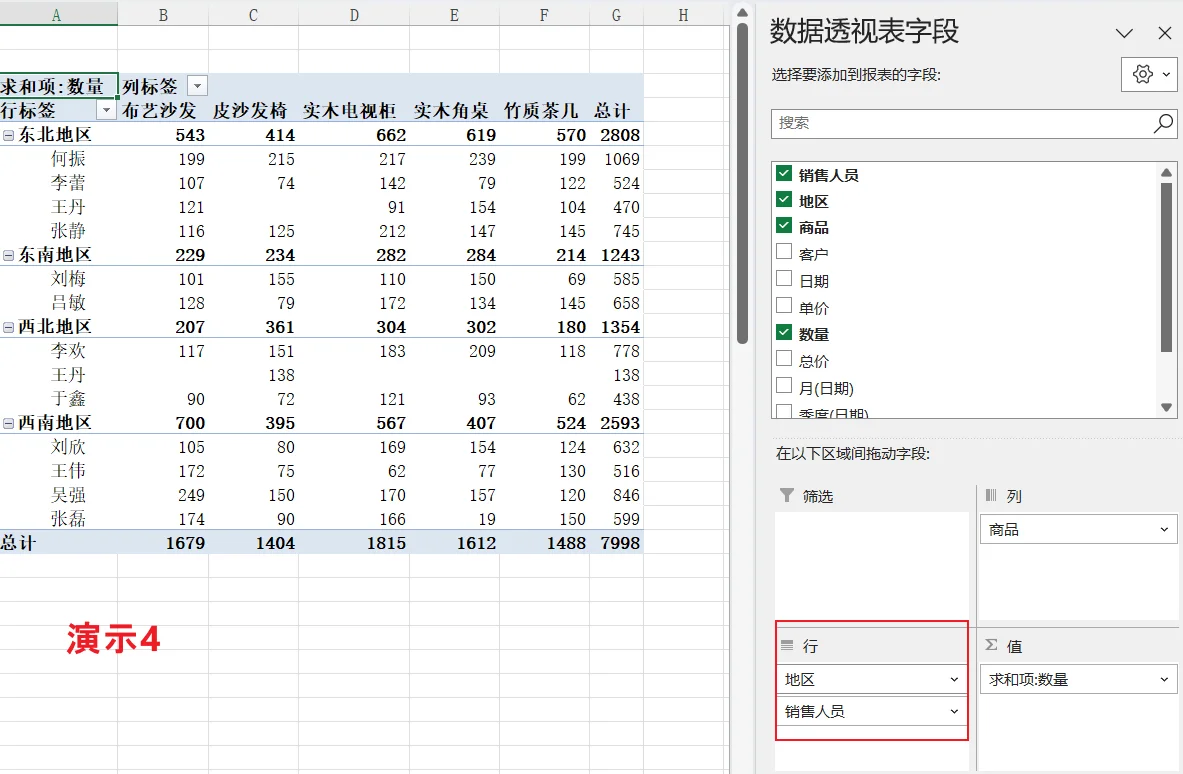The image size is (1183, 774).
Task: Click the 求和项:数量 cell
Action: [x=57, y=86]
